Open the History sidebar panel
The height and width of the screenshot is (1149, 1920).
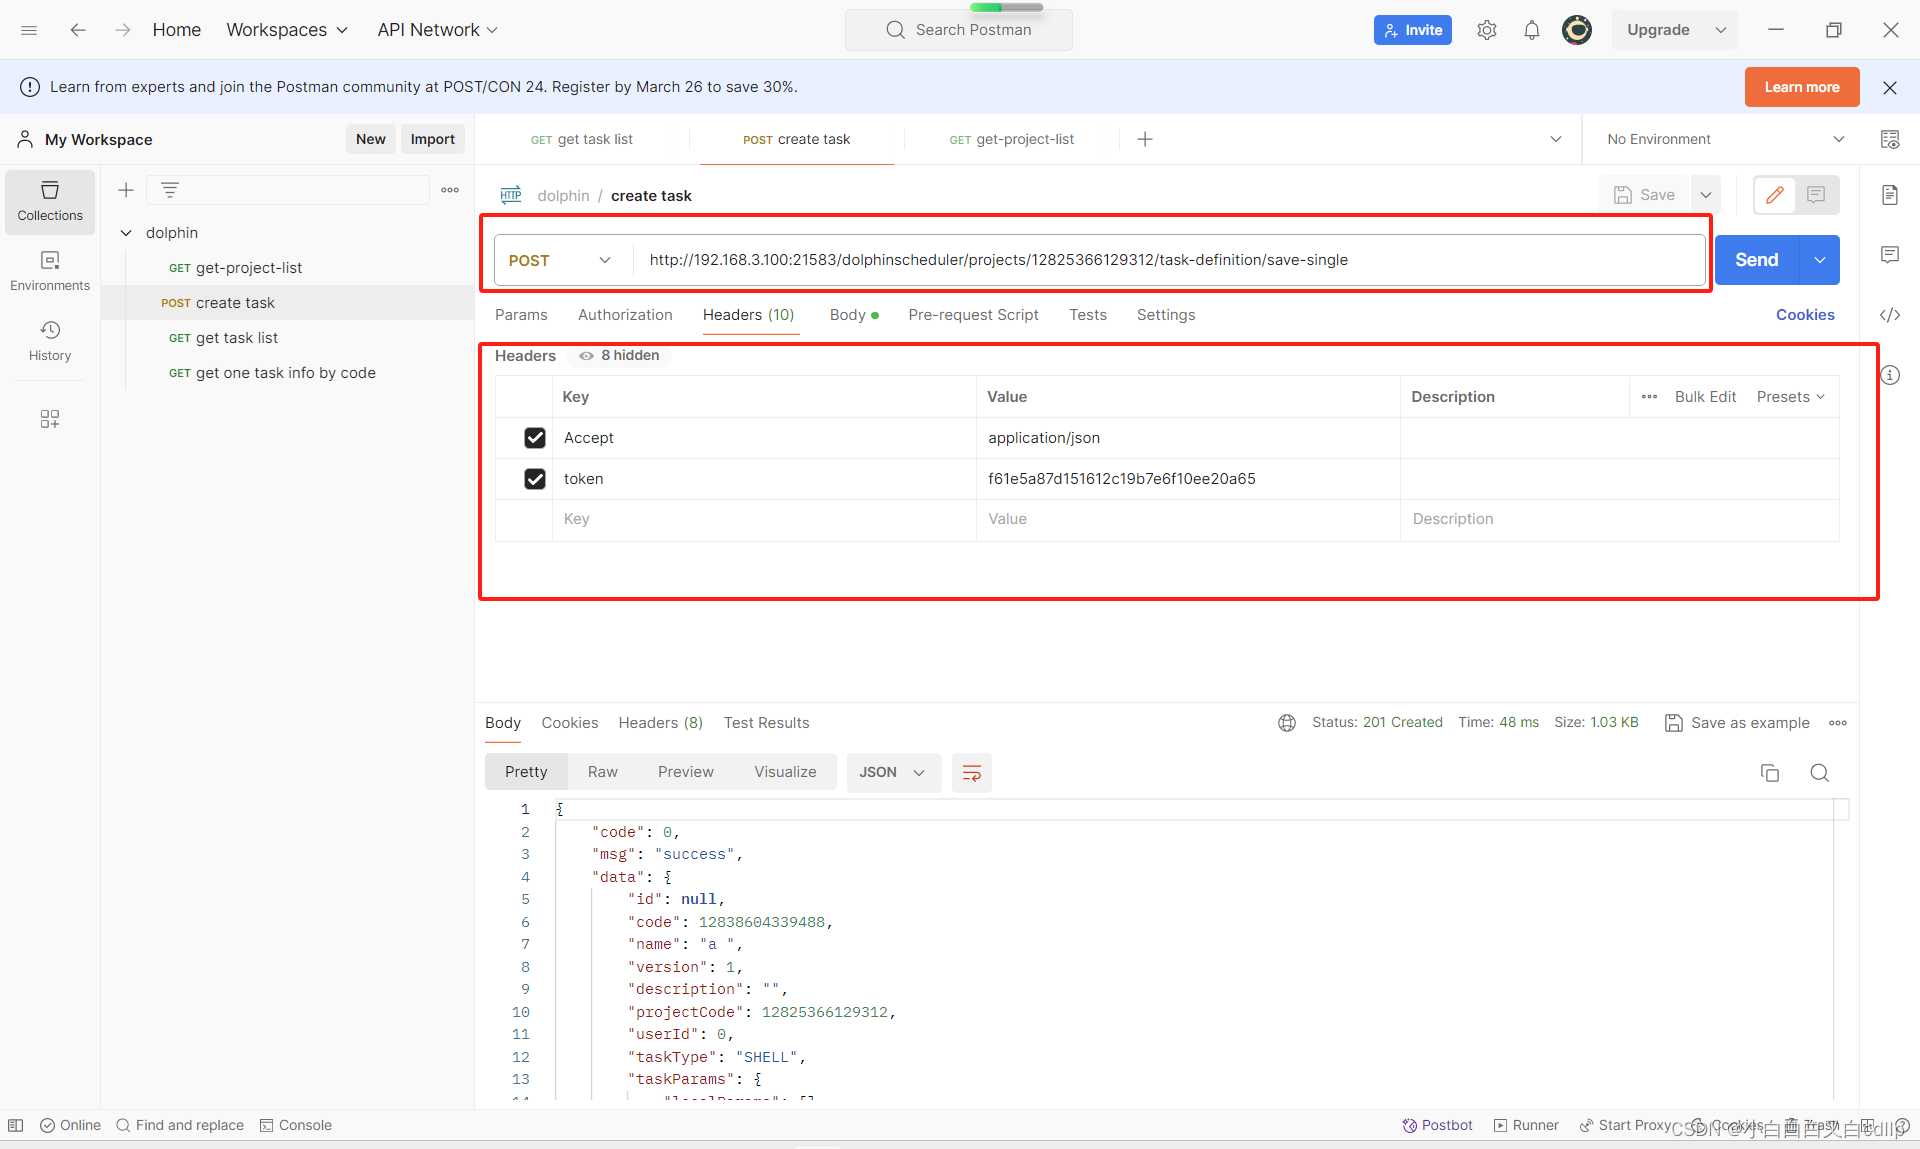(50, 341)
